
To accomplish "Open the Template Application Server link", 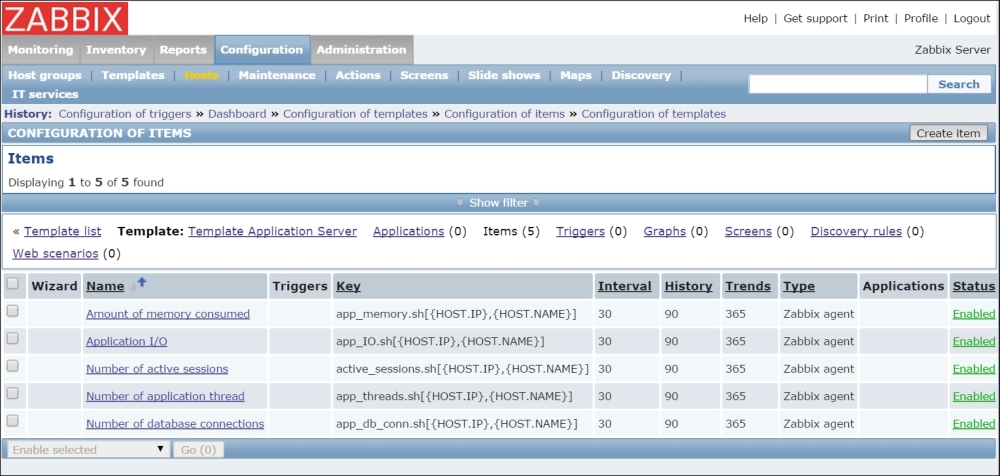I will pyautogui.click(x=272, y=231).
